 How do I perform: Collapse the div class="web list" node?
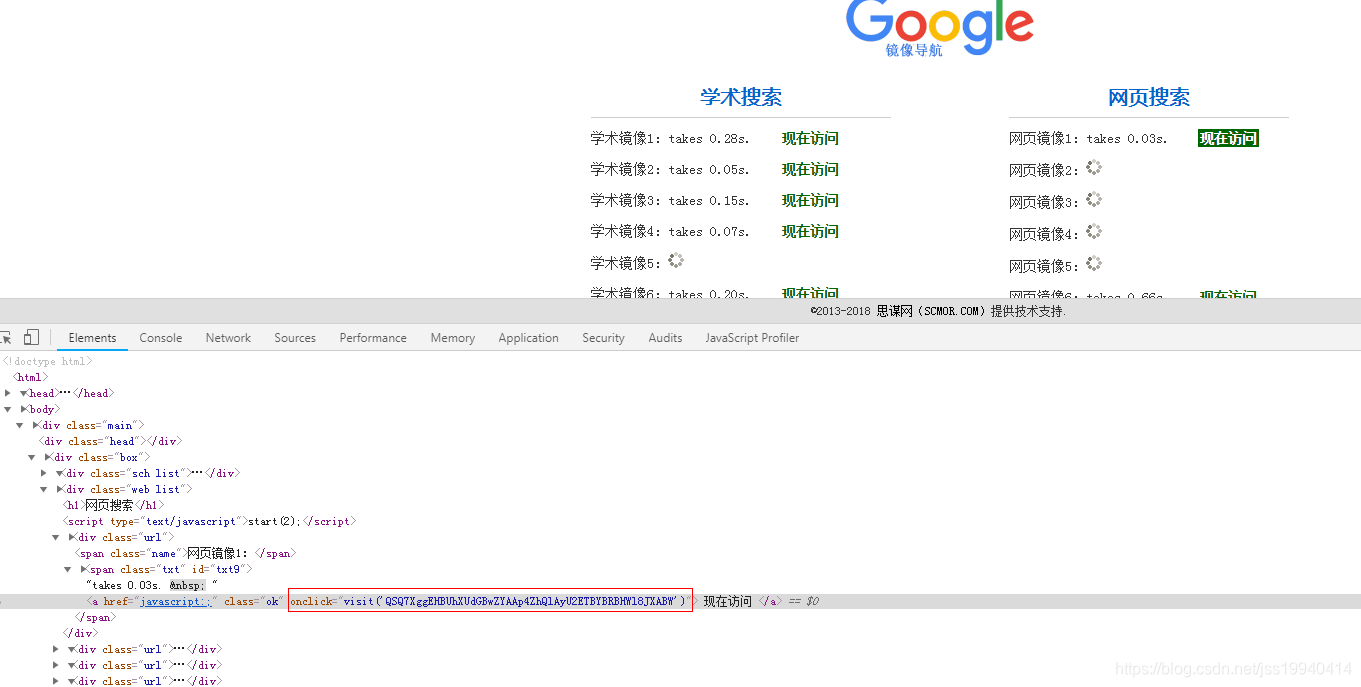tap(44, 489)
